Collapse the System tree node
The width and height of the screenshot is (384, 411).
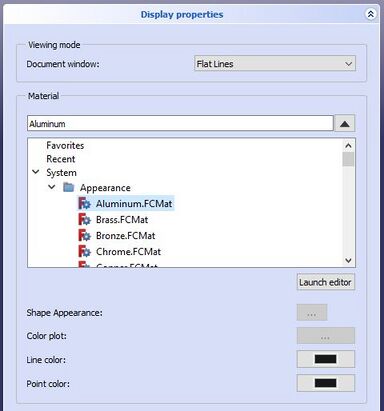[36, 172]
